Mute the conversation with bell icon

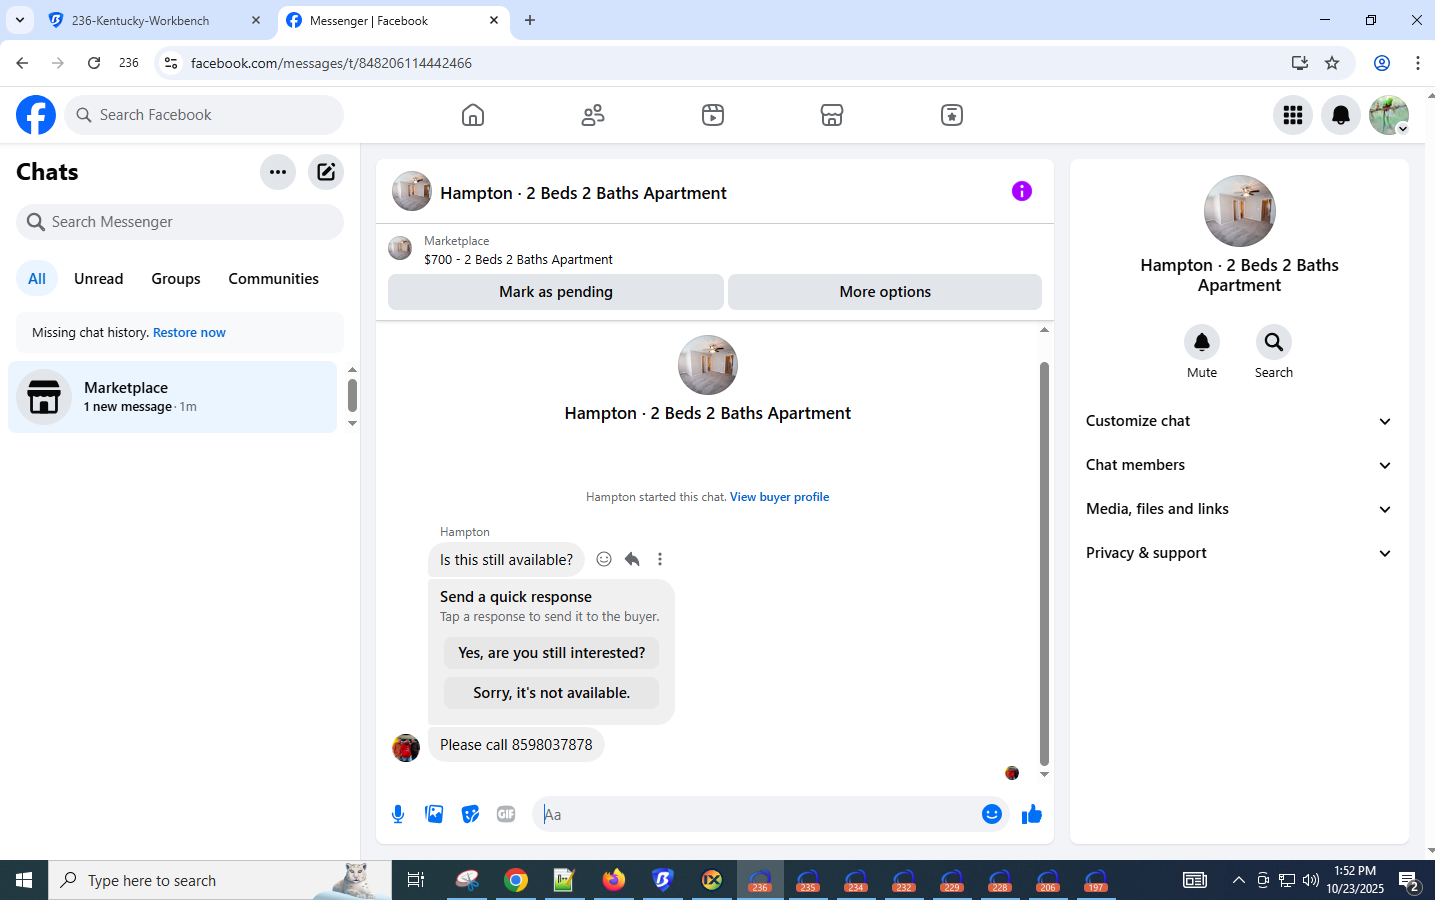click(1202, 342)
